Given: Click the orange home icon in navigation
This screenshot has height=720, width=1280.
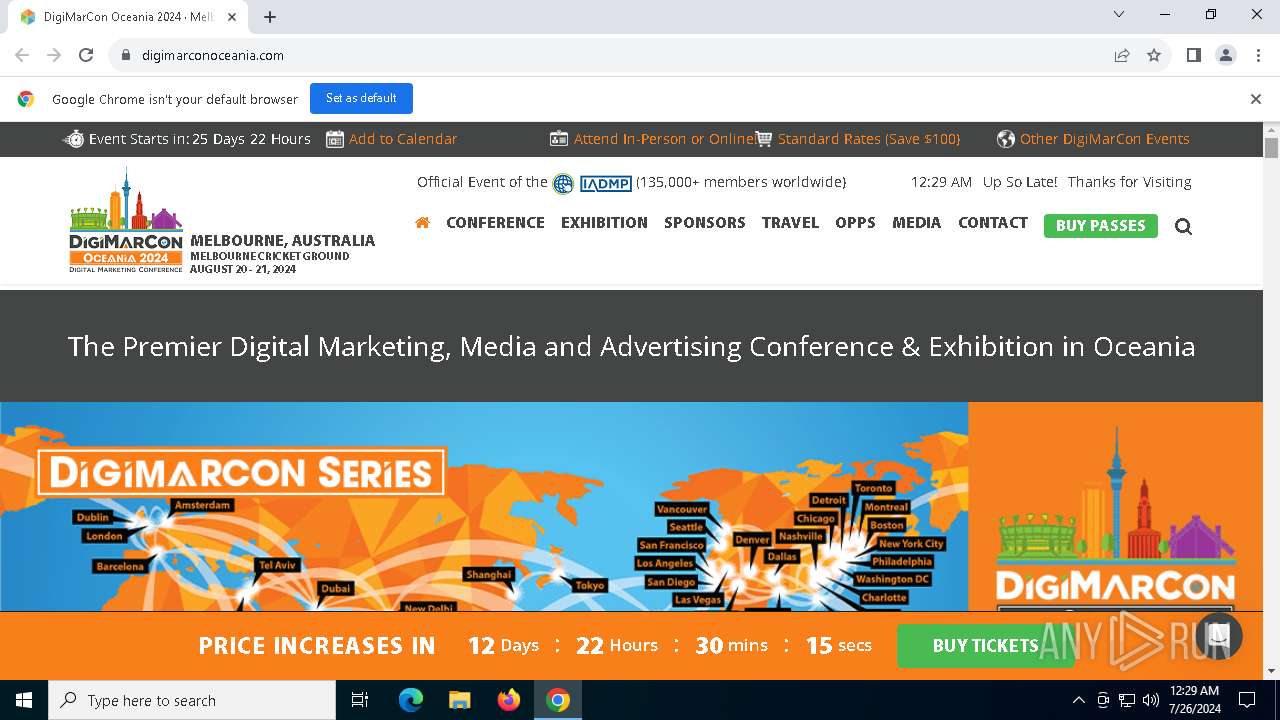Looking at the screenshot, I should pos(422,223).
